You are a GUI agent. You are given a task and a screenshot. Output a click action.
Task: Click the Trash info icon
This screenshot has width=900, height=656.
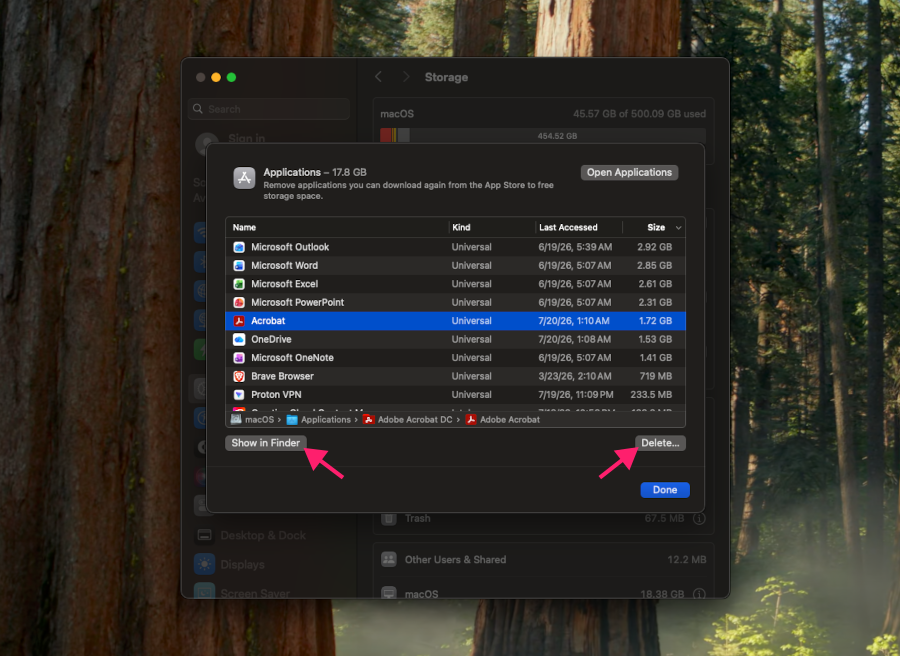(x=699, y=519)
